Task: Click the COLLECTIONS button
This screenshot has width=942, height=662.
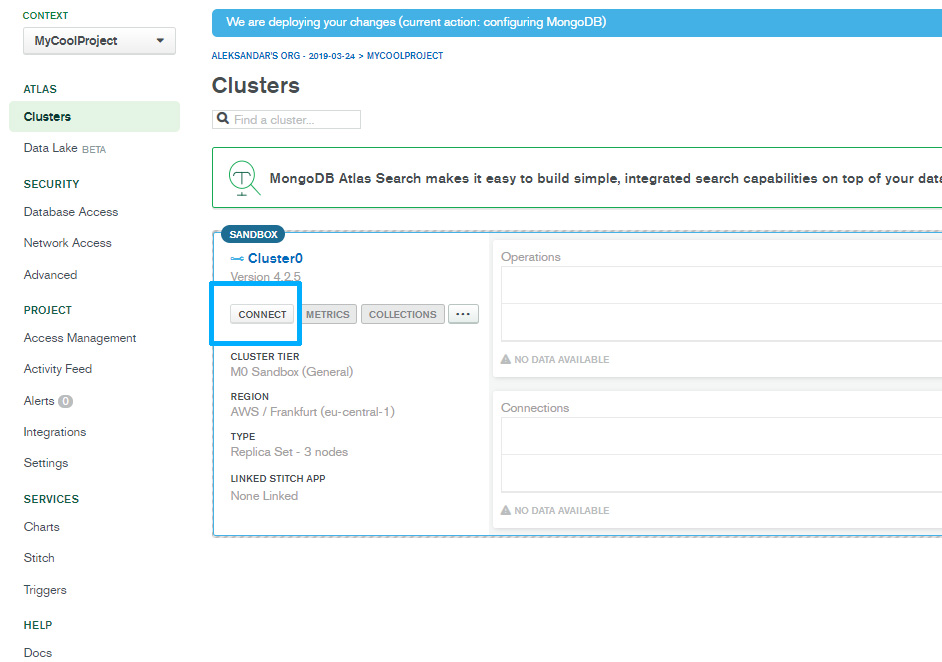Action: click(x=403, y=314)
